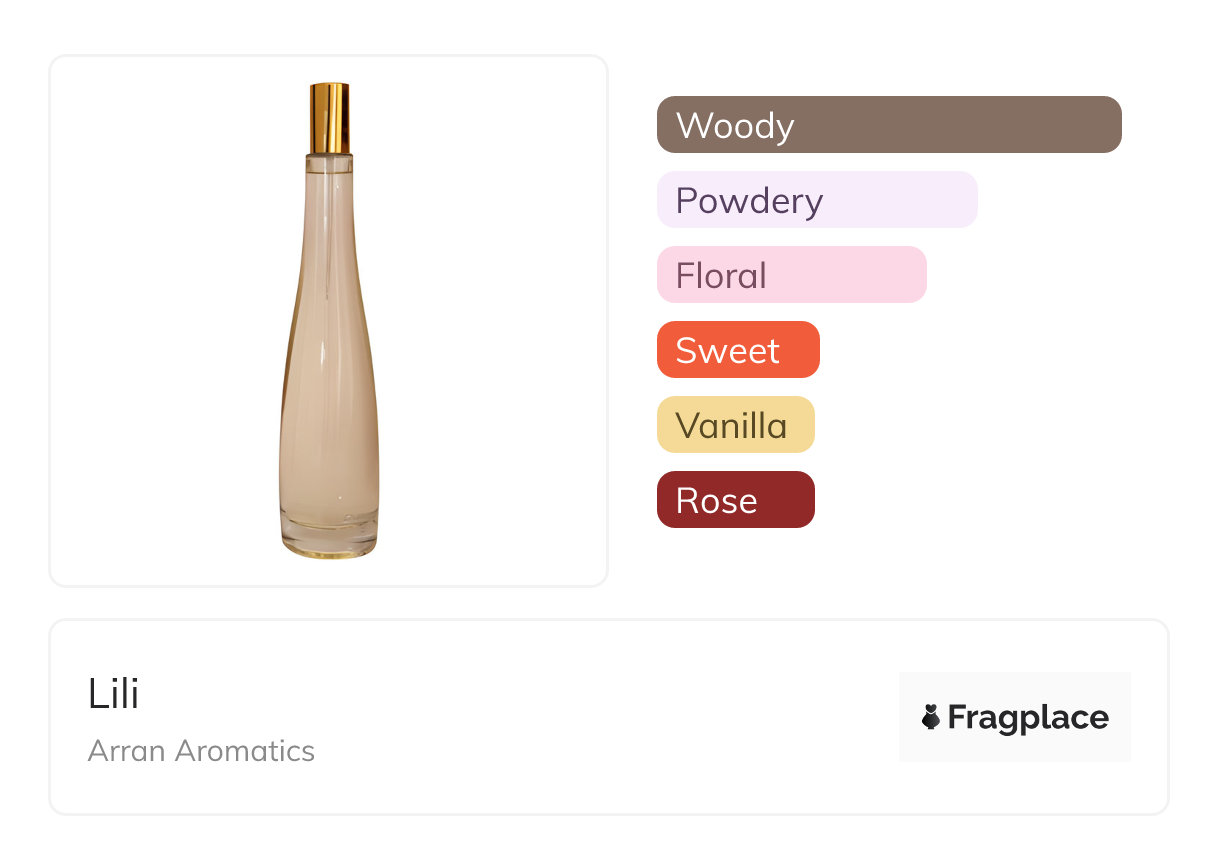Click the Lili fragrance title
This screenshot has height=864, width=1218.
coord(113,694)
